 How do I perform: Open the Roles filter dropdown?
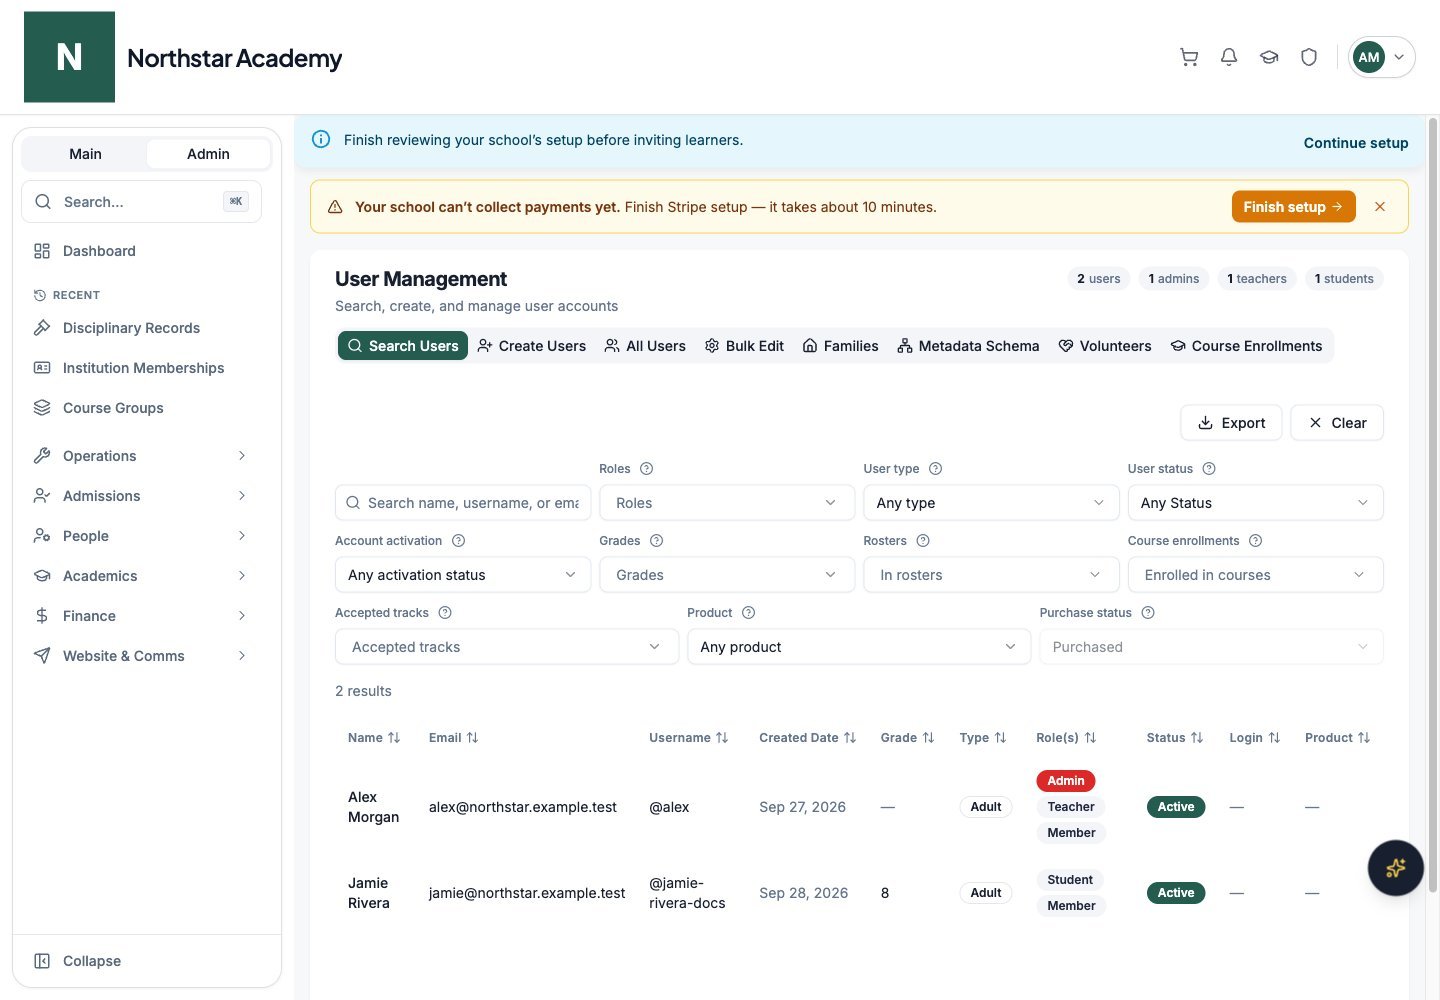727,503
